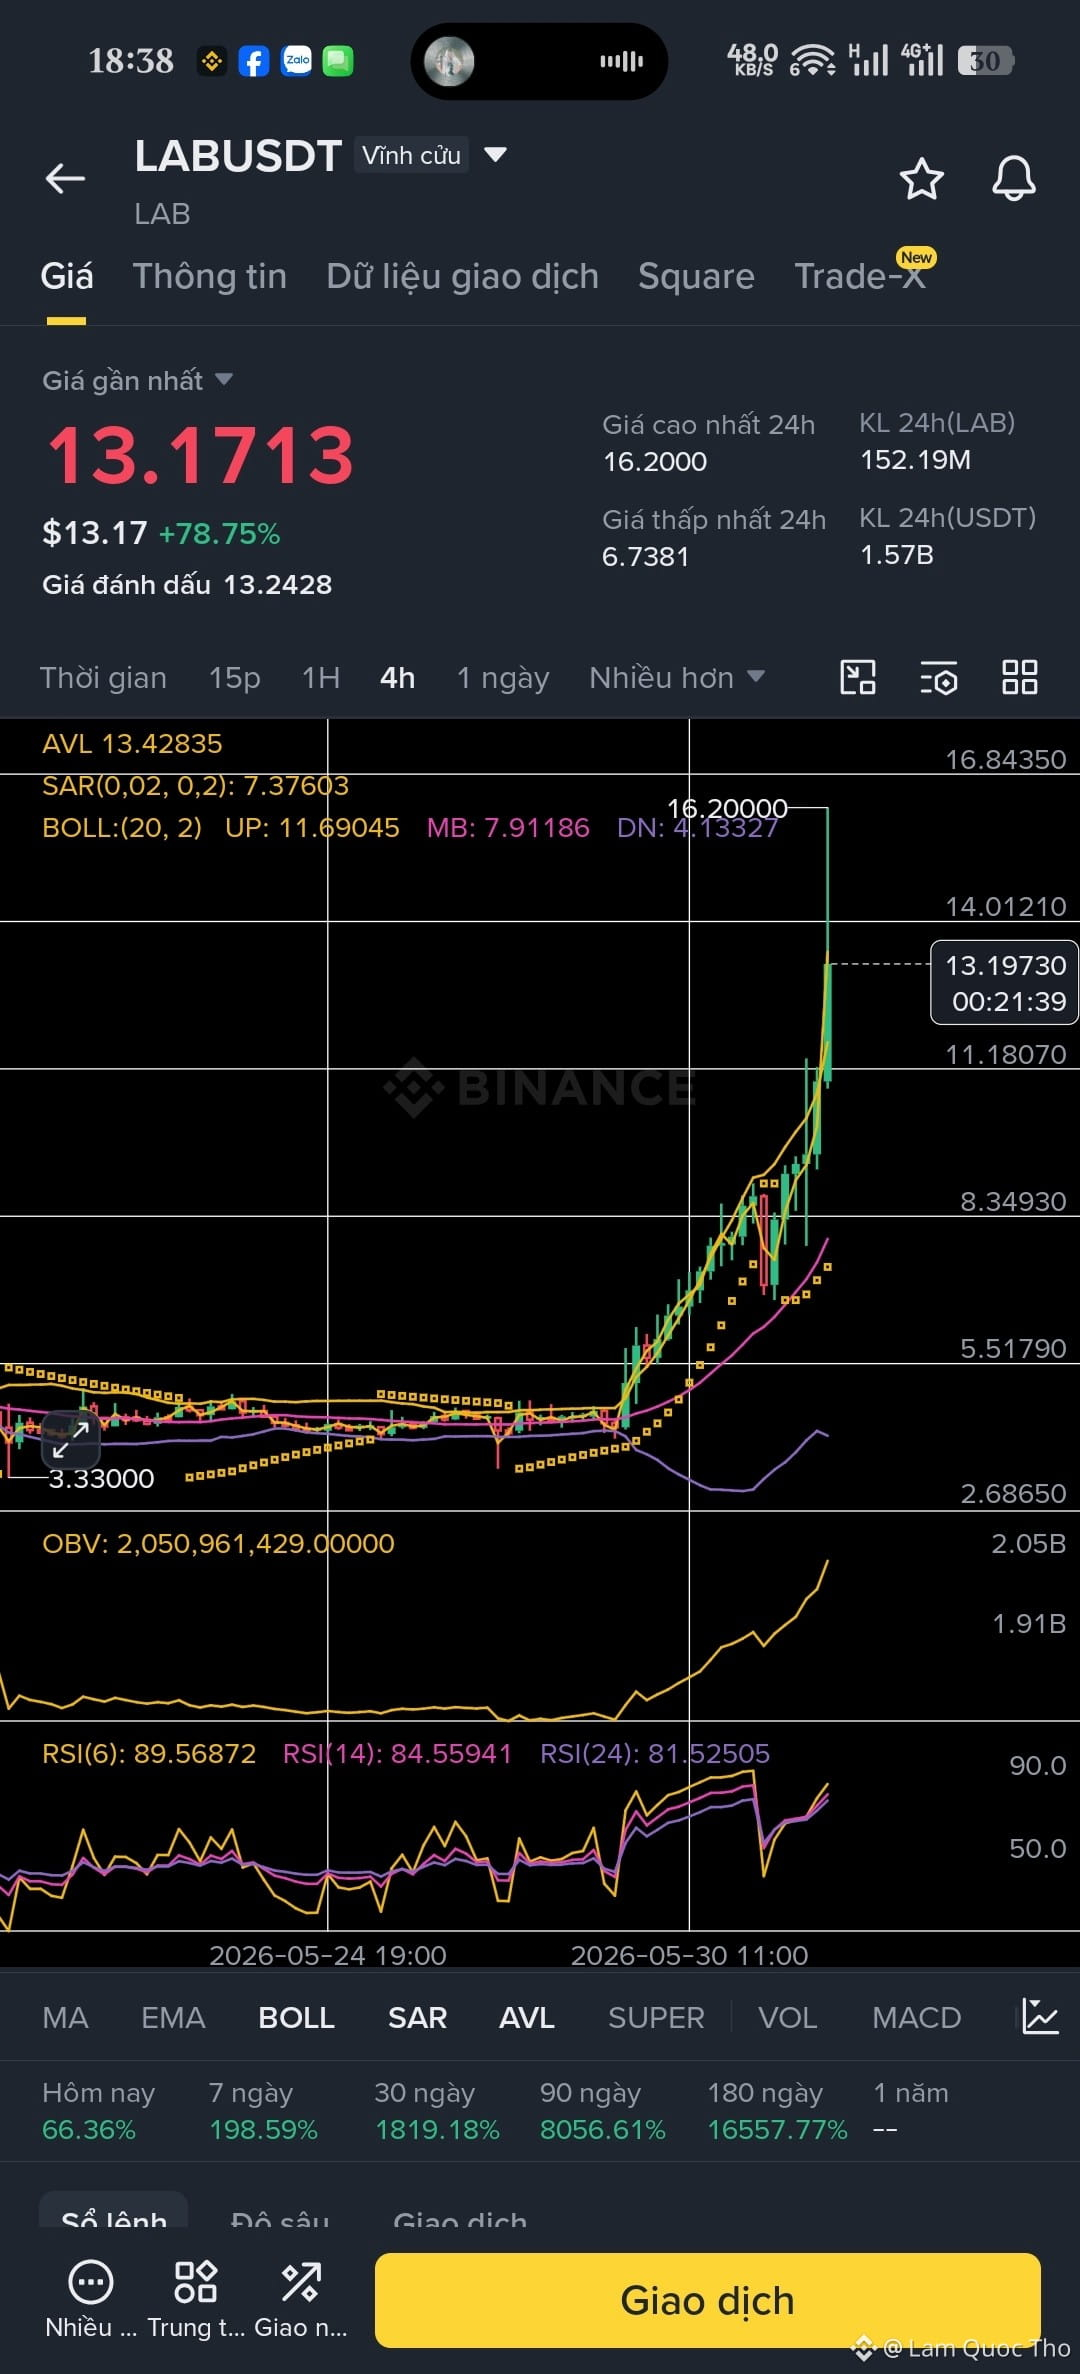Tap LABUSDT pair title
This screenshot has height=2374, width=1080.
[239, 156]
